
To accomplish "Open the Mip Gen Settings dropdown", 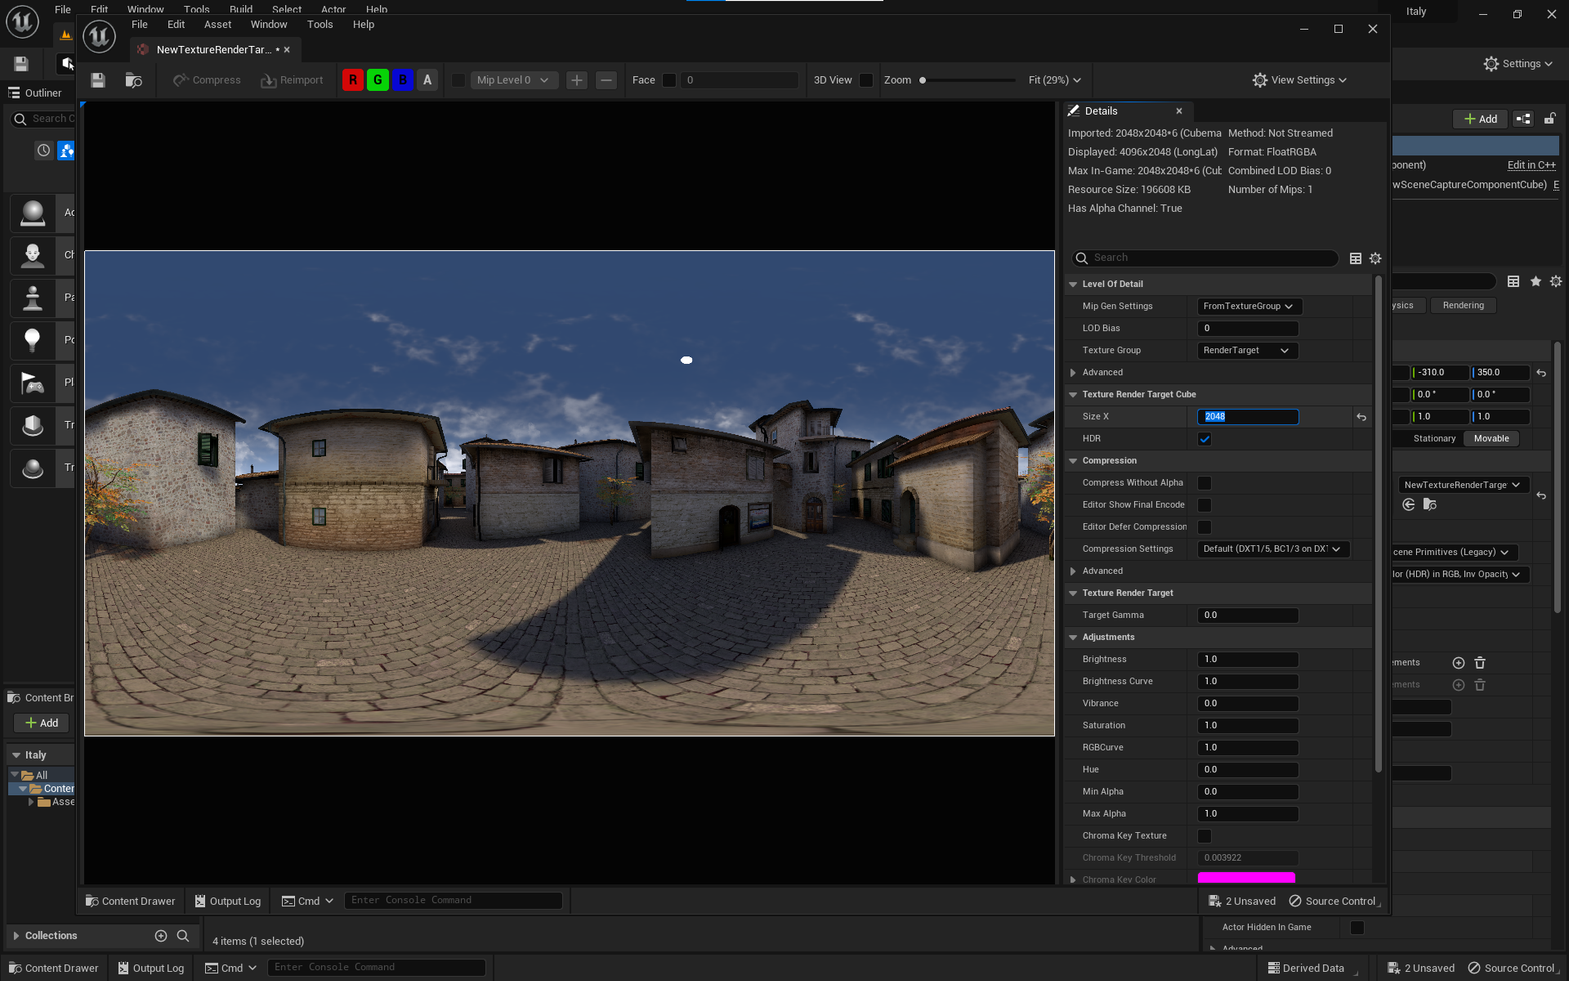I will click(1247, 306).
